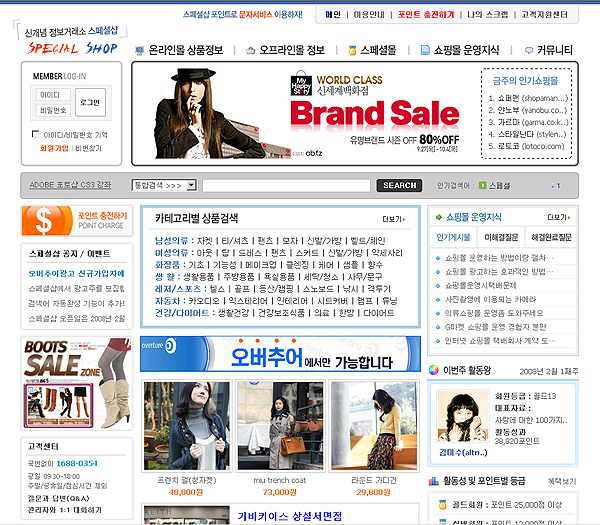Open post 사진촬영에 이용되는 카메라

[x=490, y=300]
